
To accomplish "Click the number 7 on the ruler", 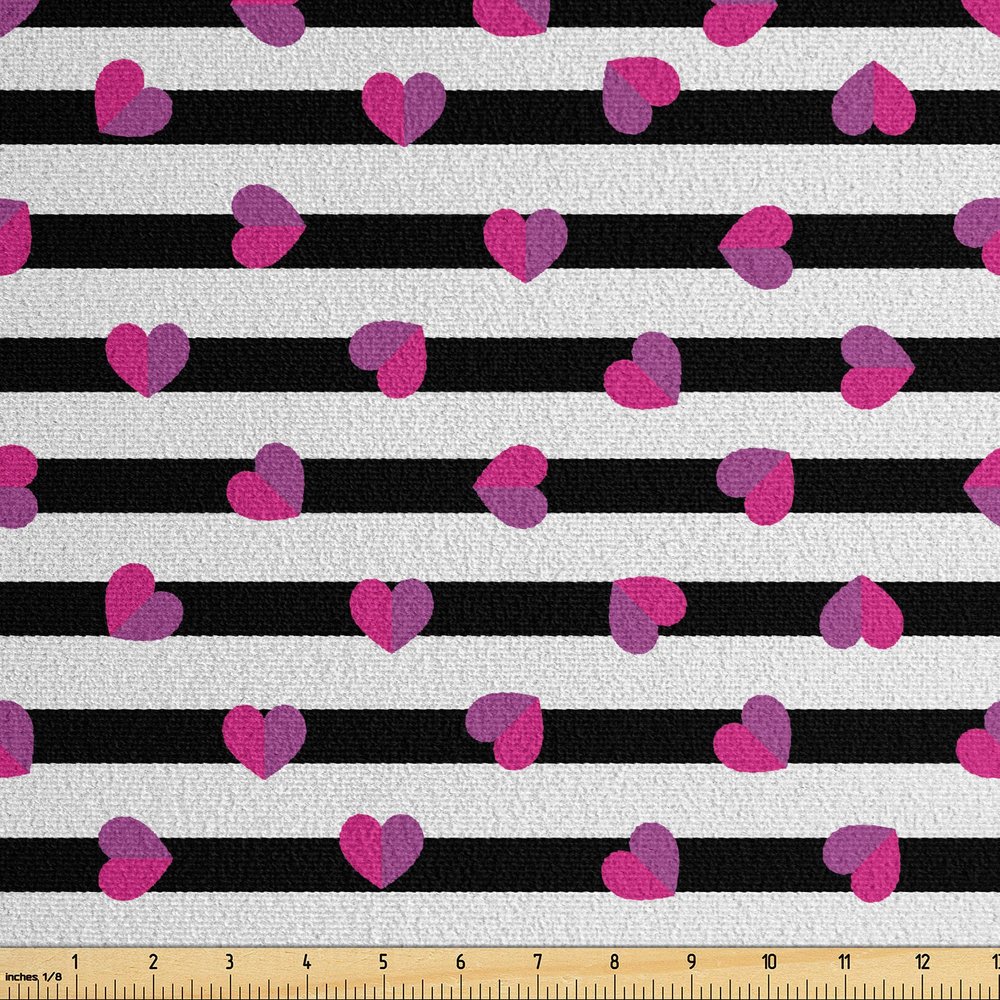I will 538,962.
